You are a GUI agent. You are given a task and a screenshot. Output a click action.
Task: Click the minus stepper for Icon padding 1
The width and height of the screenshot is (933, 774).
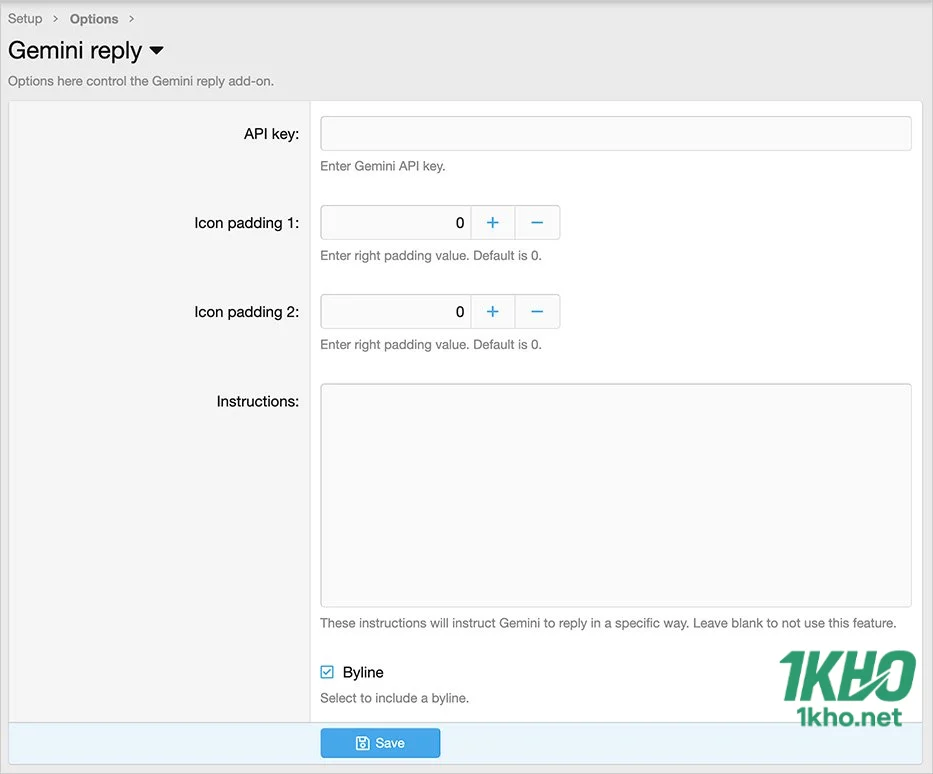537,222
